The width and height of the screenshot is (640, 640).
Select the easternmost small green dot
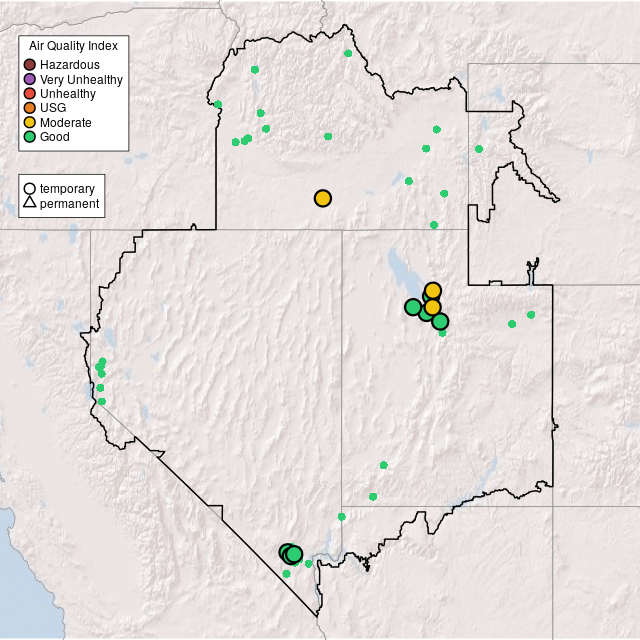[531, 315]
